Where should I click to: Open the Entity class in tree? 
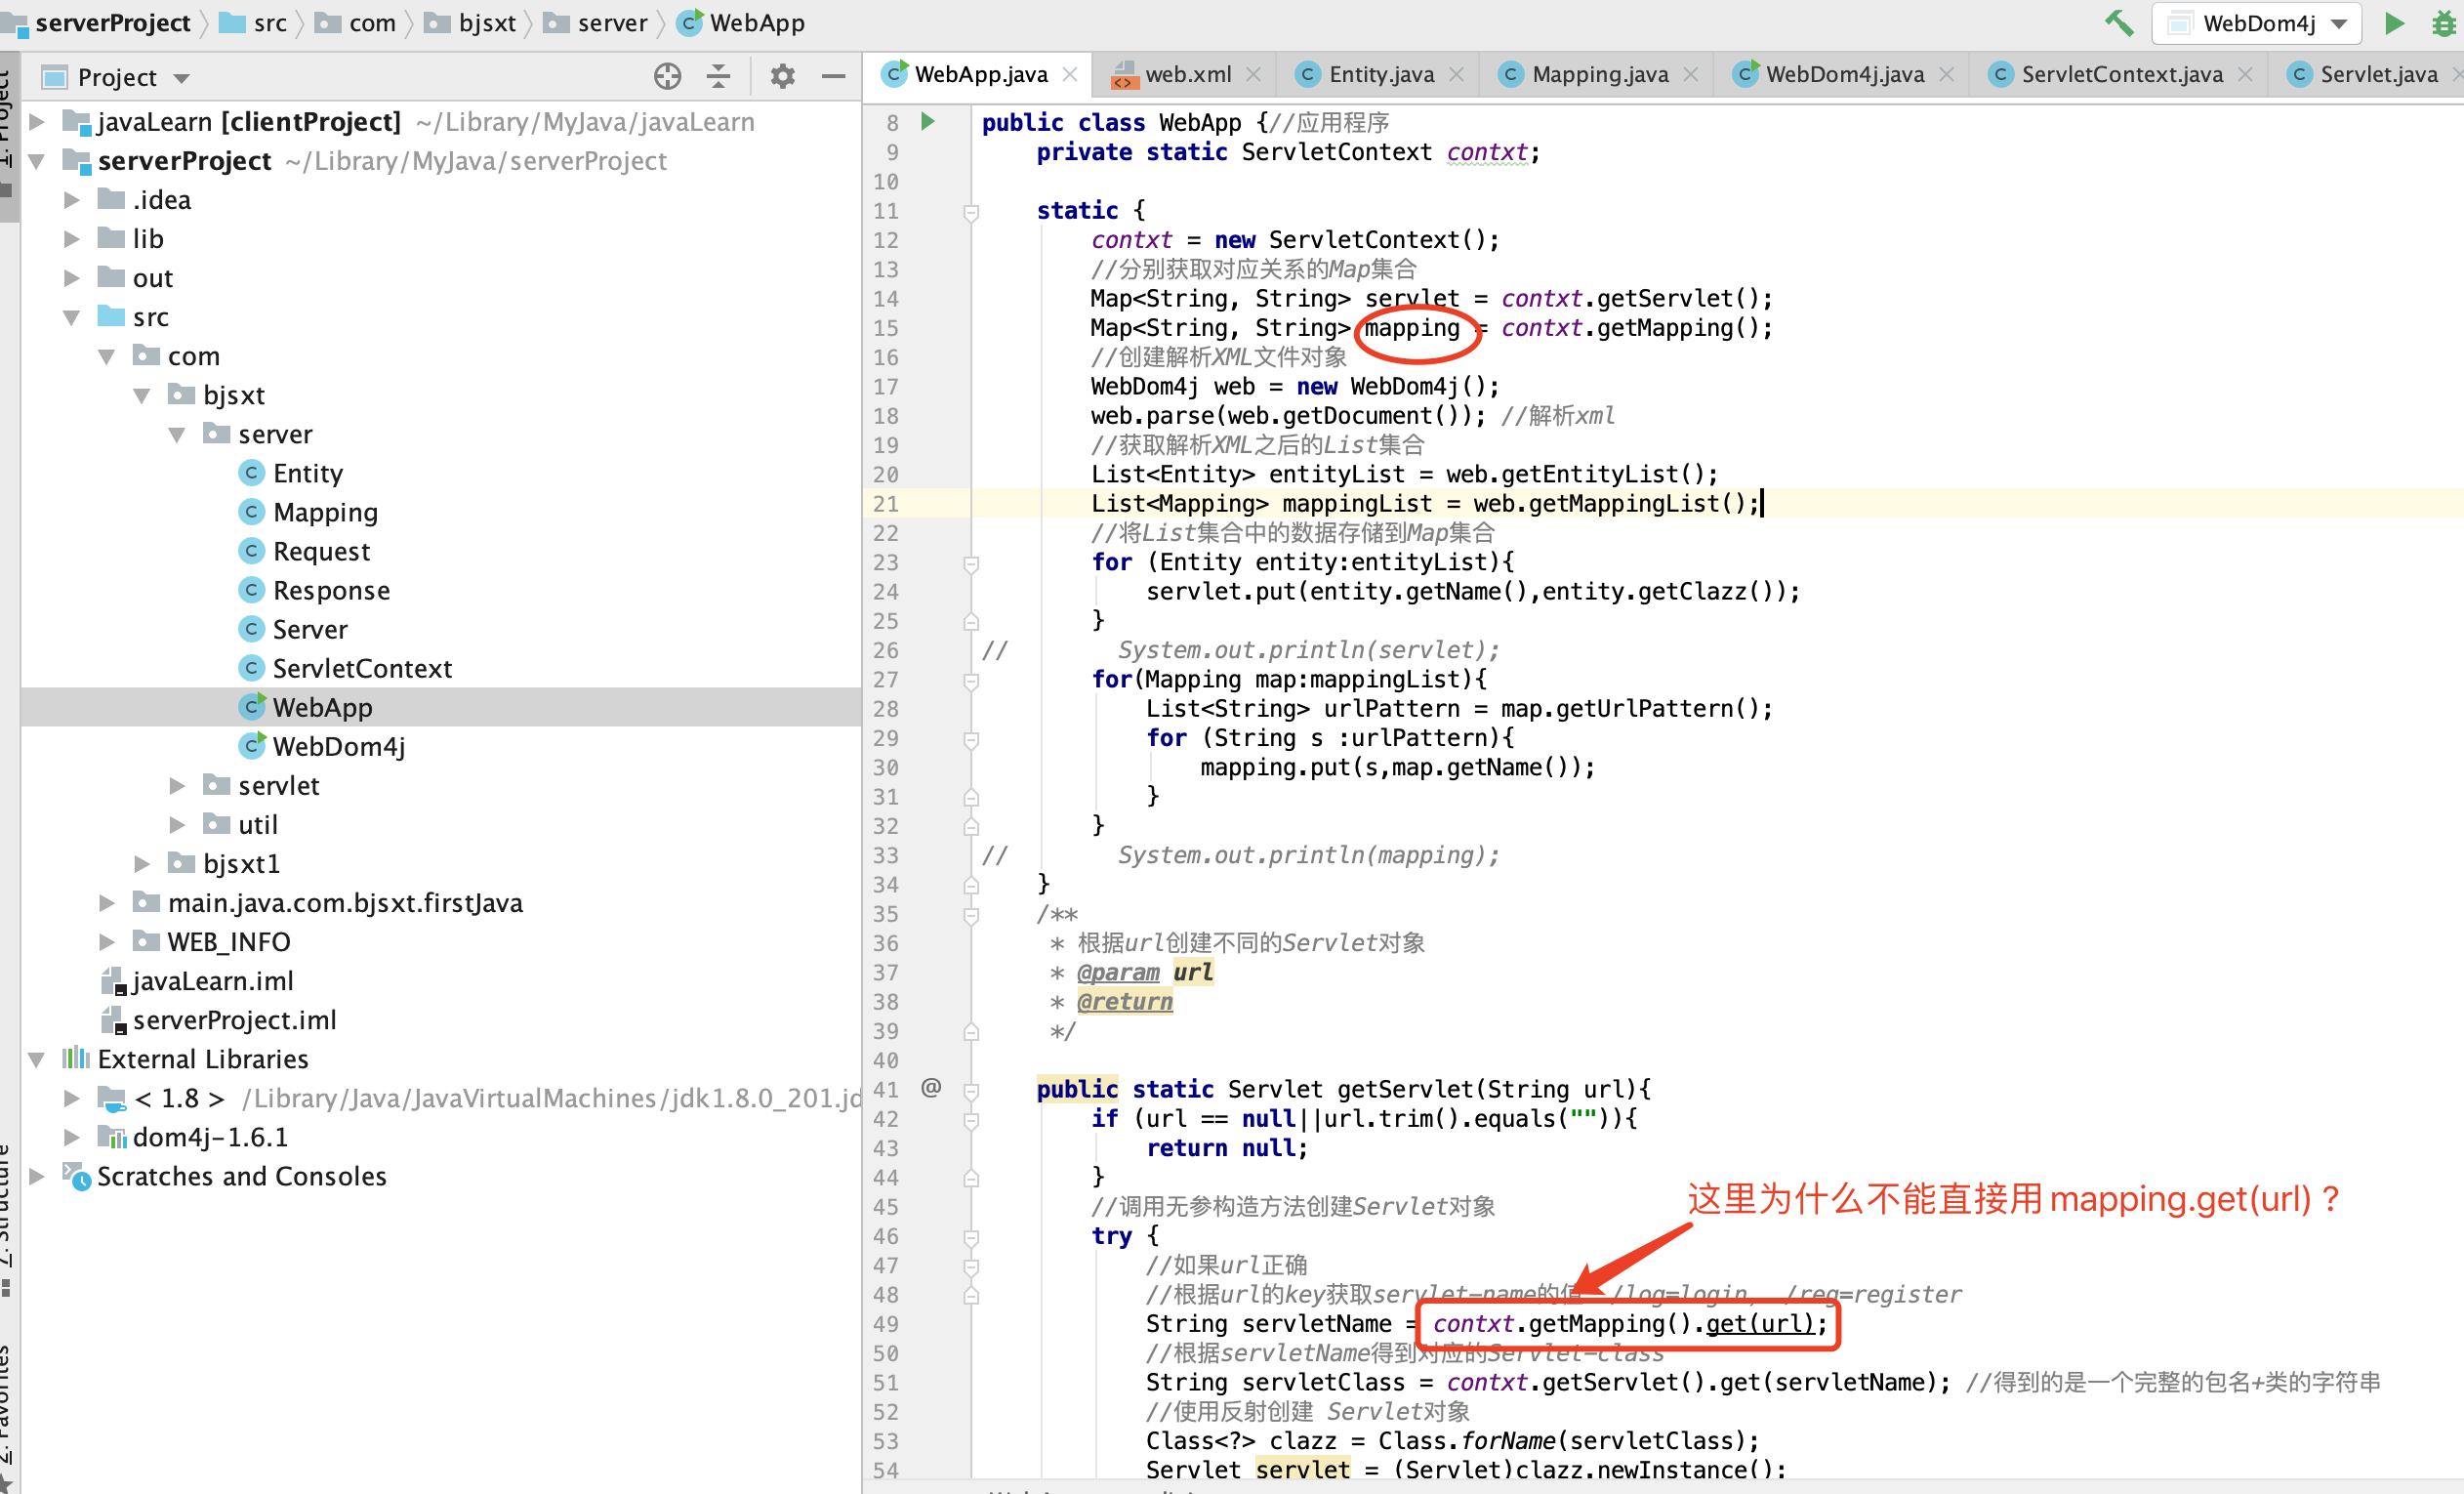(x=307, y=473)
